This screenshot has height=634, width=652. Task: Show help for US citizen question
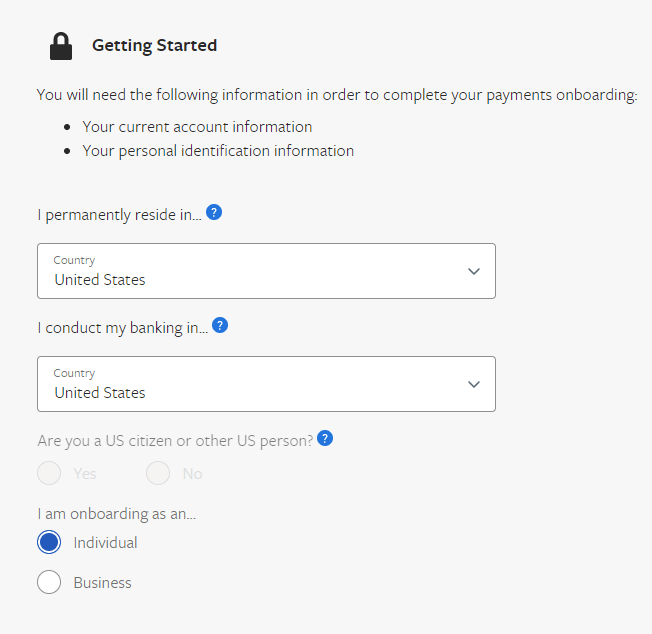(325, 438)
